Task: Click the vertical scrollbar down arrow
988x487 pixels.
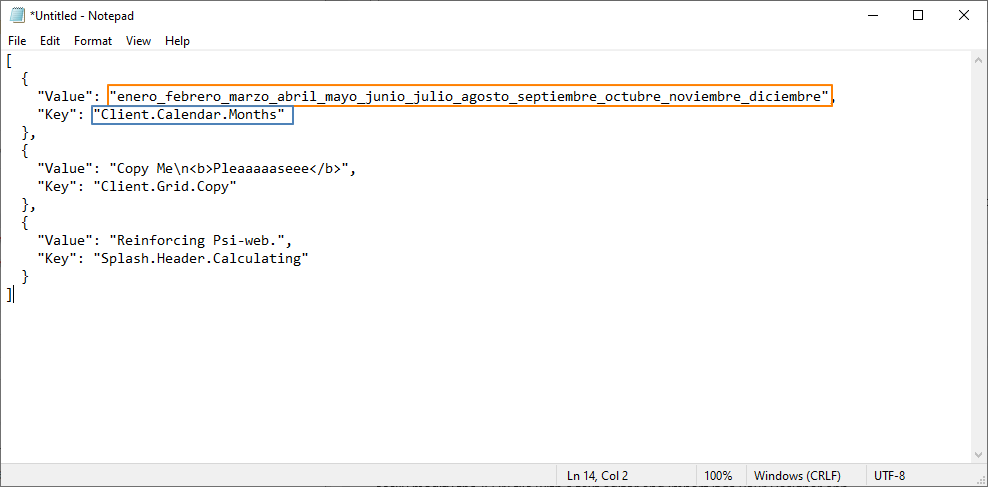Action: pos(979,455)
